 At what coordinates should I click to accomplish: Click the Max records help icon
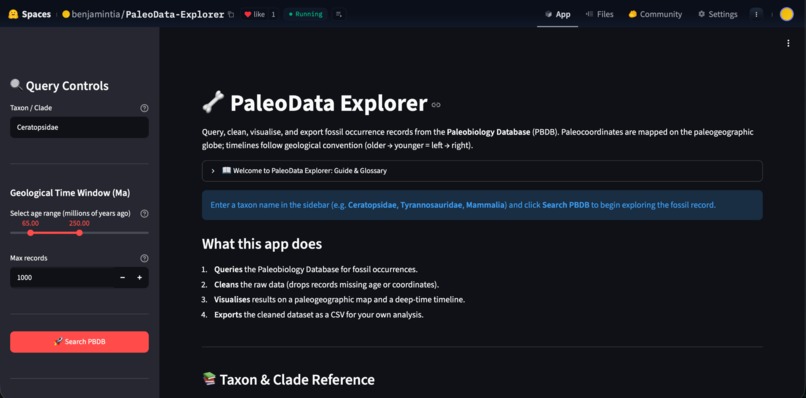point(144,258)
